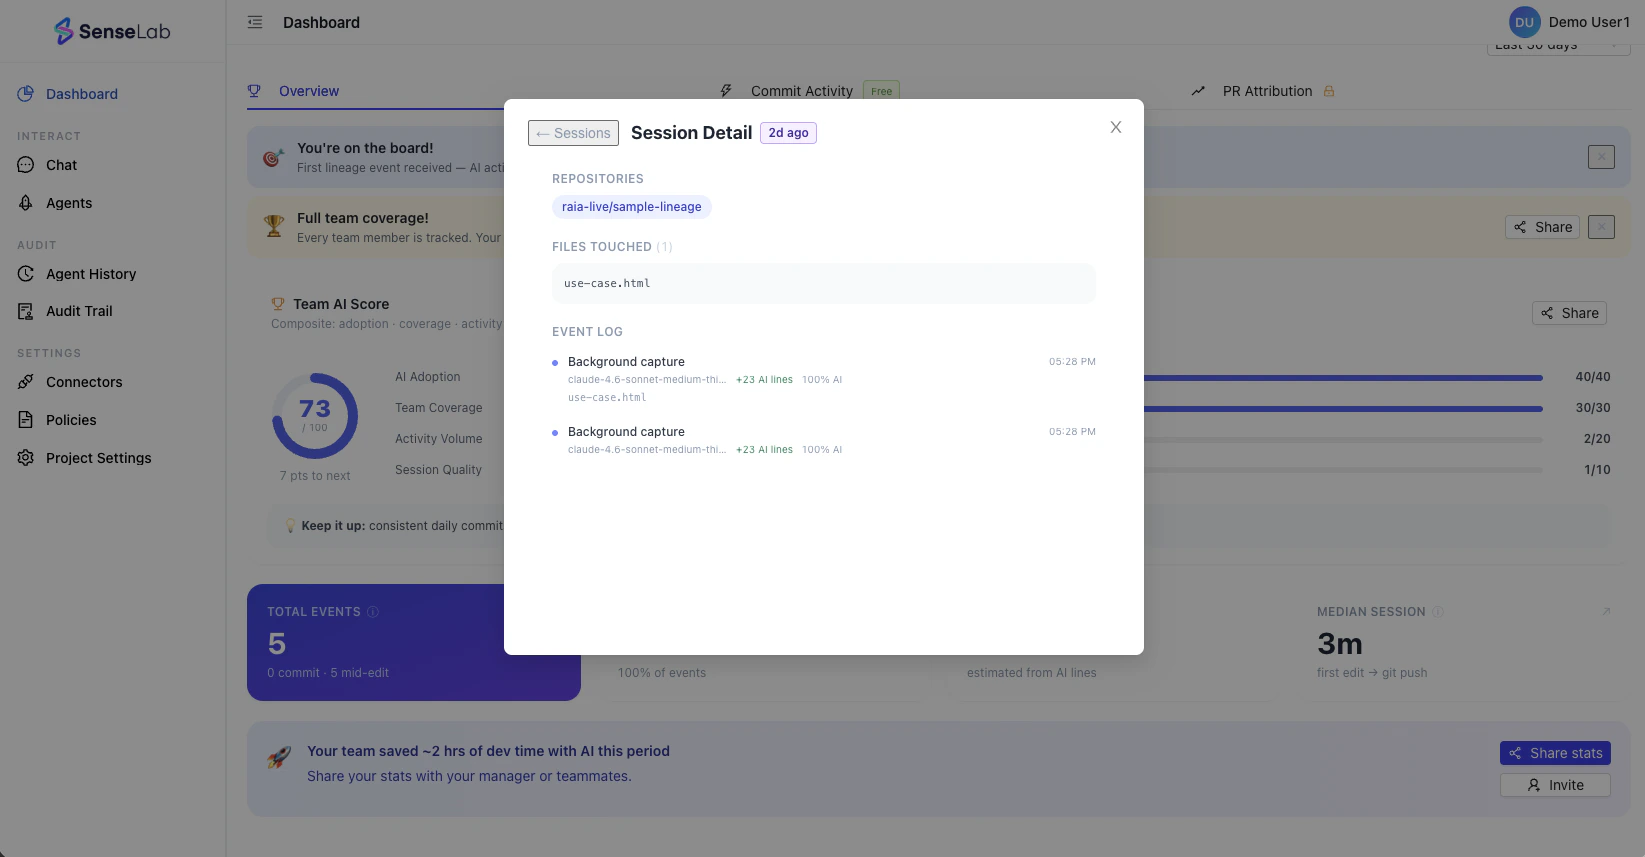Click the Connectors plug icon
The image size is (1645, 857).
(26, 382)
